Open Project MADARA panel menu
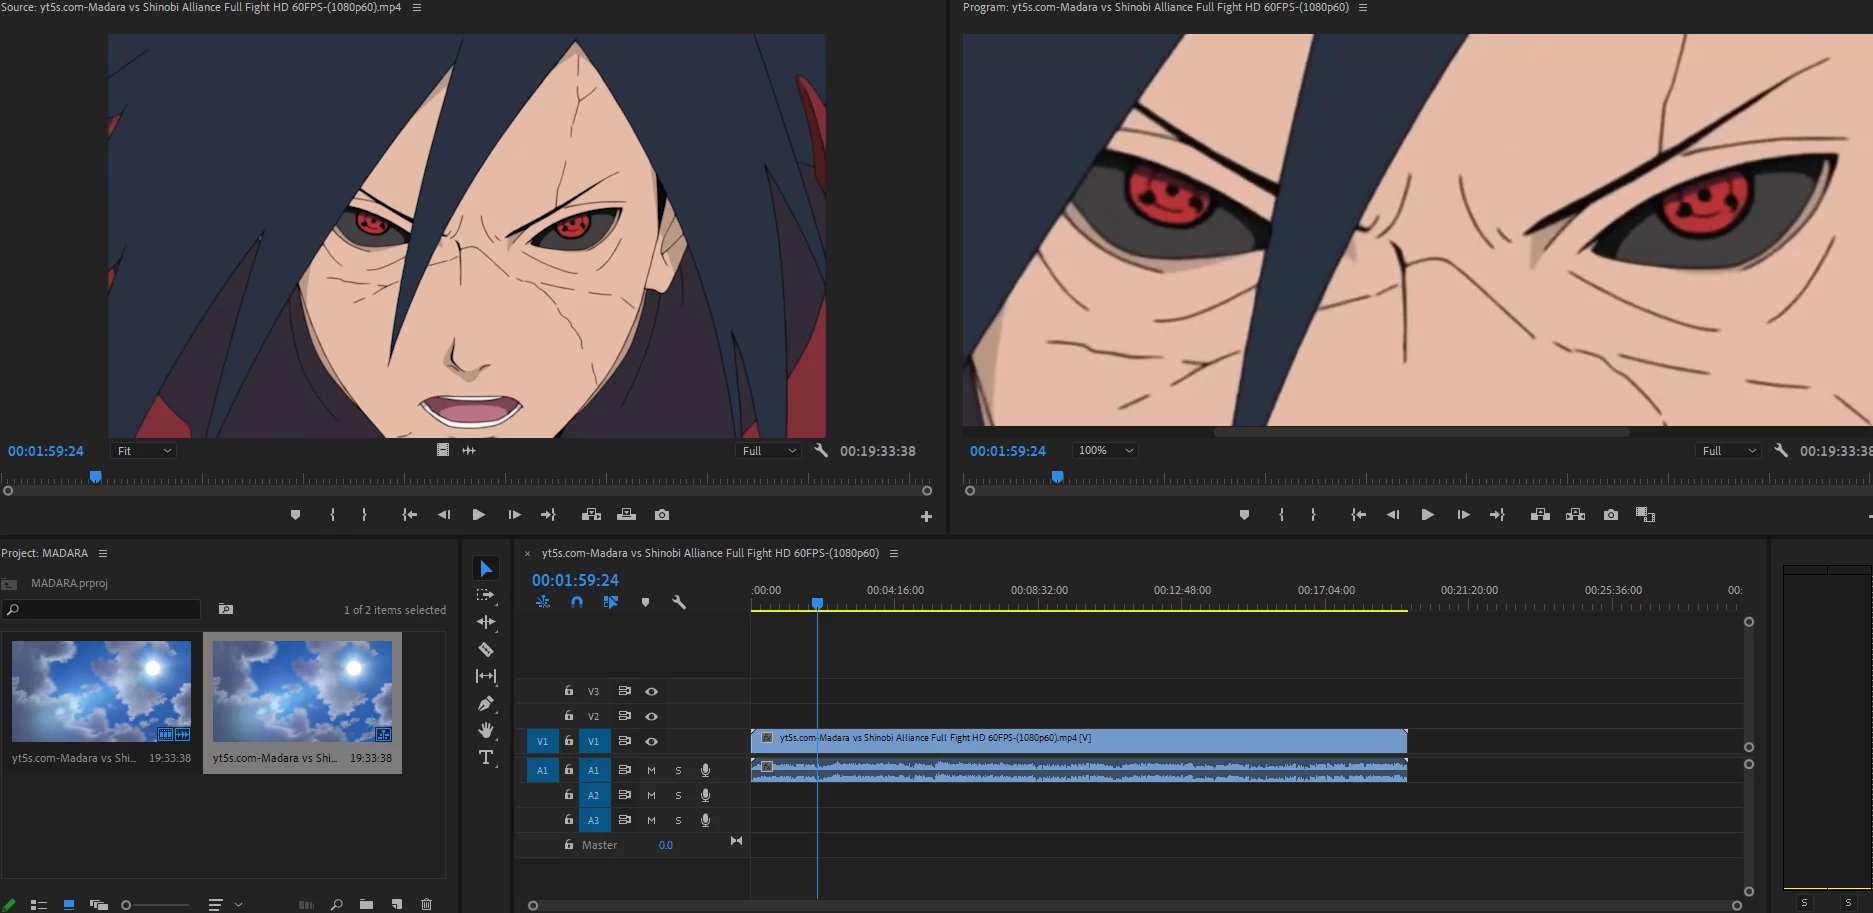This screenshot has height=913, width=1873. point(102,553)
